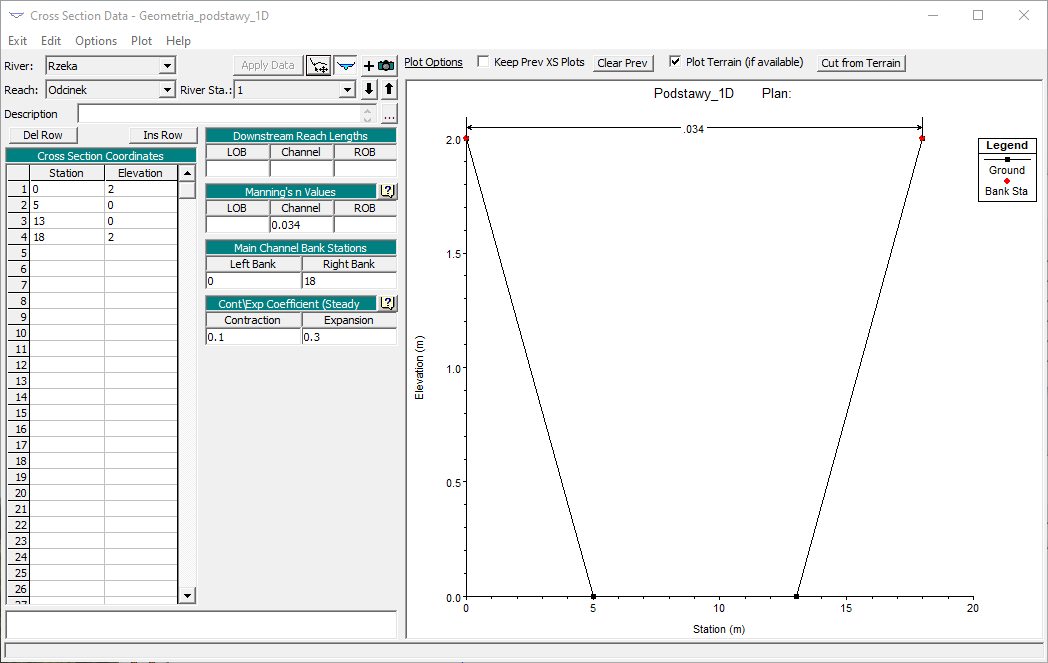This screenshot has height=663, width=1048.
Task: Click the ellipsis button beside Description
Action: point(388,114)
